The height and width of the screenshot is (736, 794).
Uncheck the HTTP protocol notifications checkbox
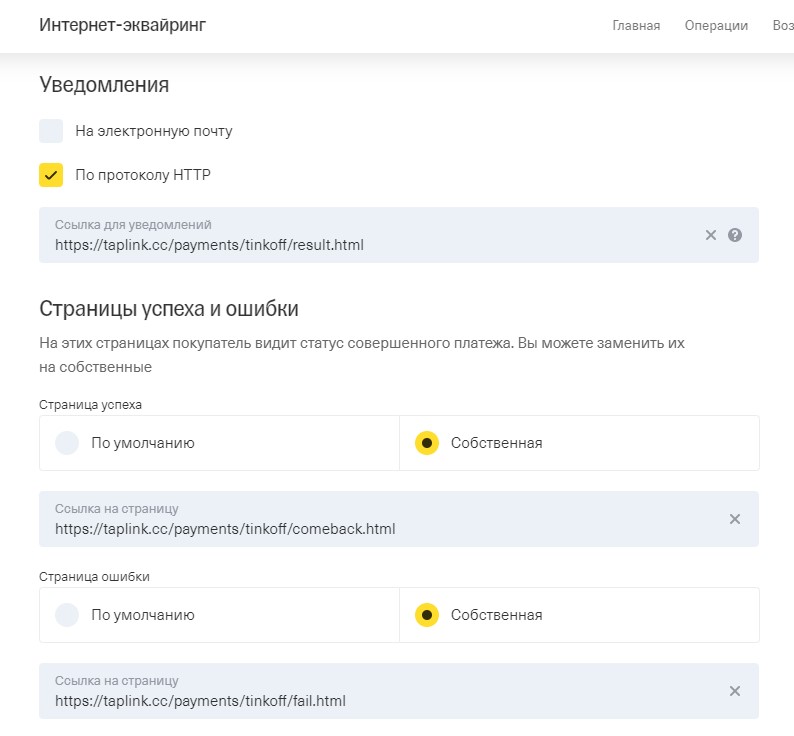coord(51,175)
